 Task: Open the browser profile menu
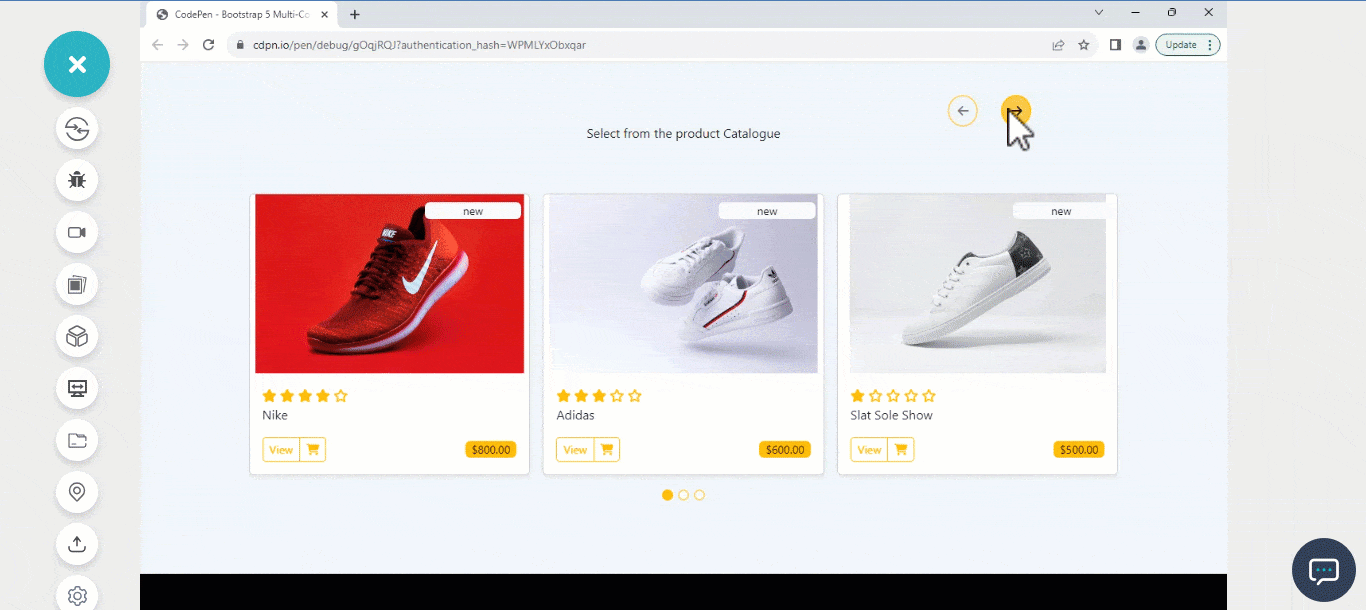pos(1140,44)
